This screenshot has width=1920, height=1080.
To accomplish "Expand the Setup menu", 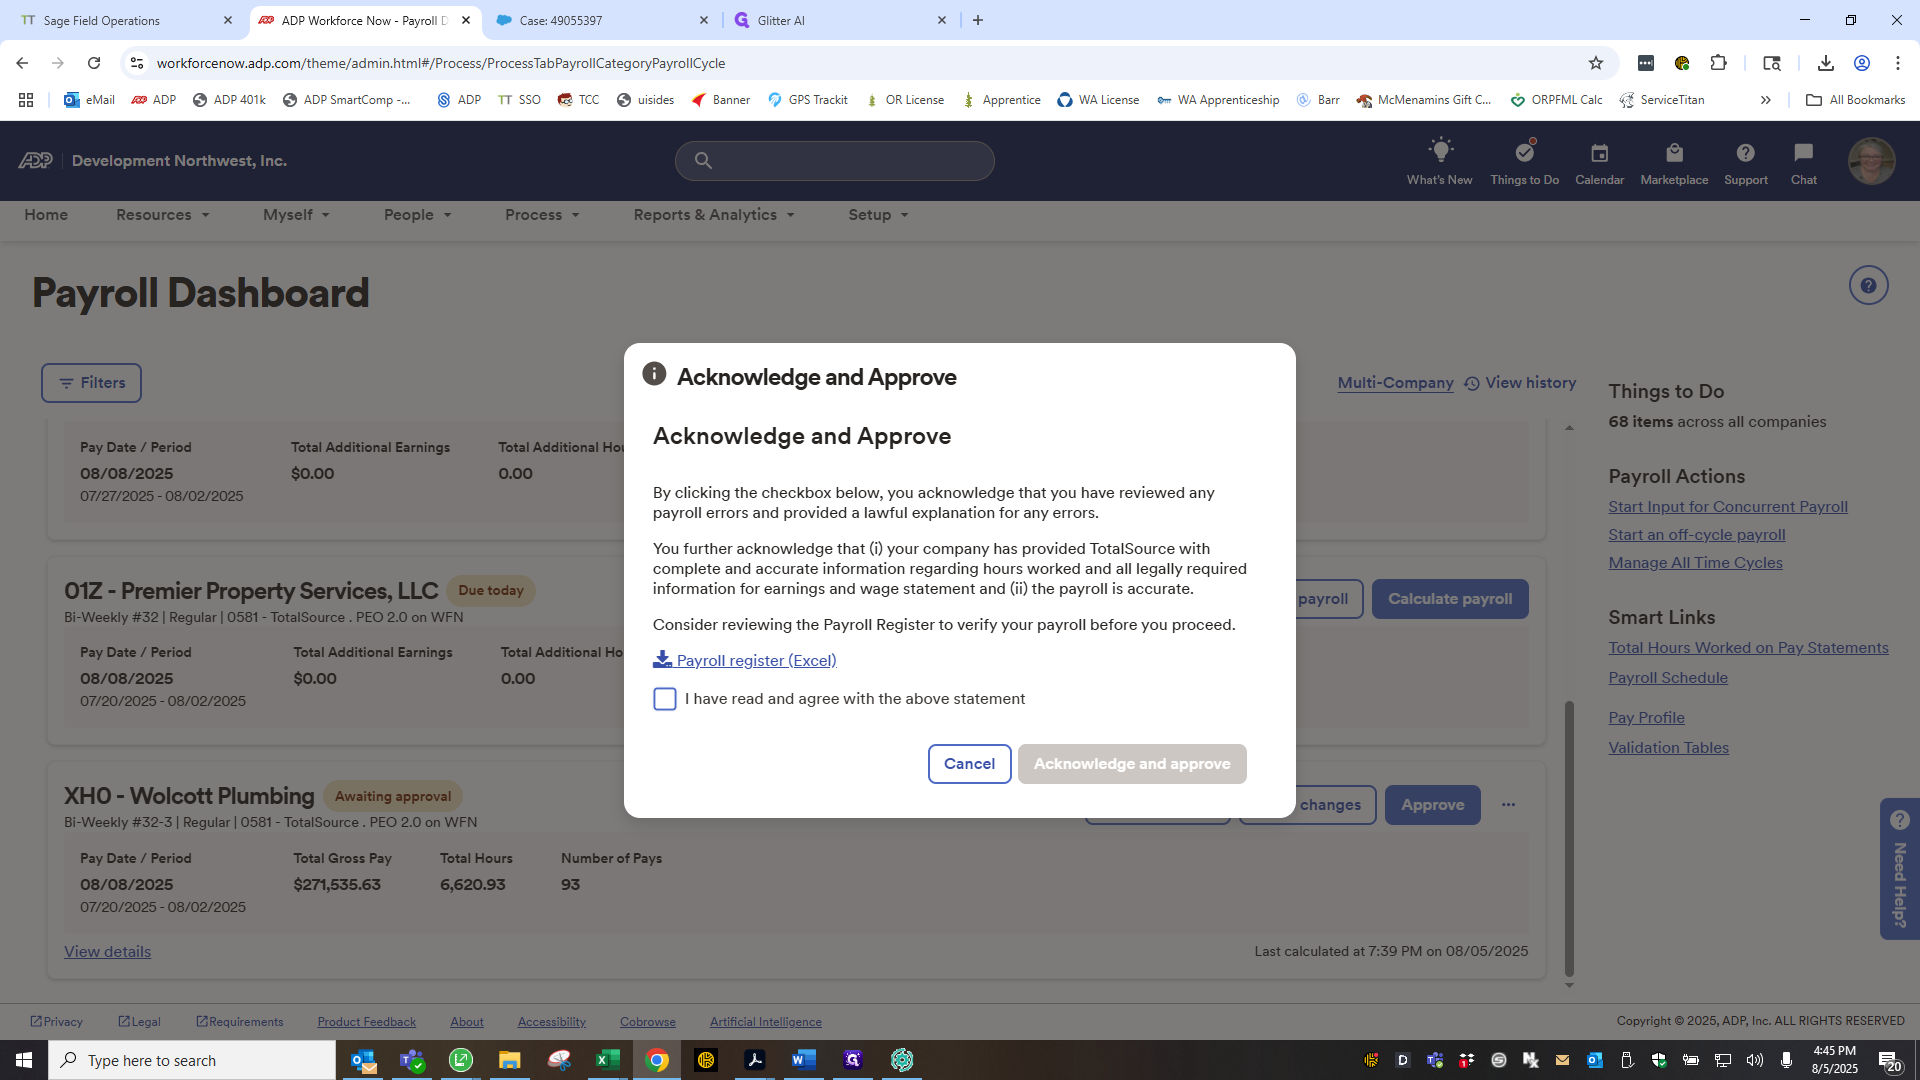I will click(878, 215).
